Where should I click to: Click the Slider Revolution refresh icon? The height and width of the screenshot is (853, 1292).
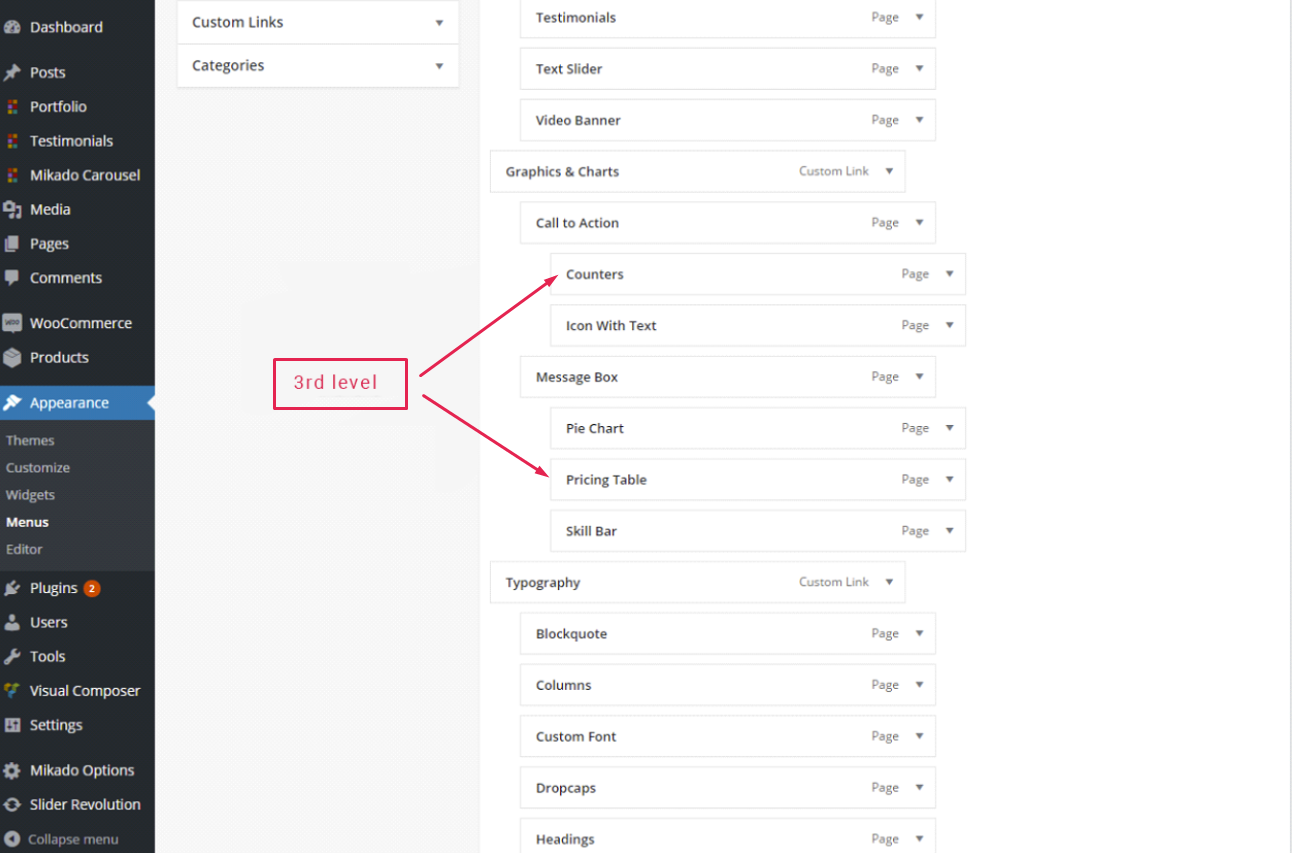pyautogui.click(x=13, y=804)
